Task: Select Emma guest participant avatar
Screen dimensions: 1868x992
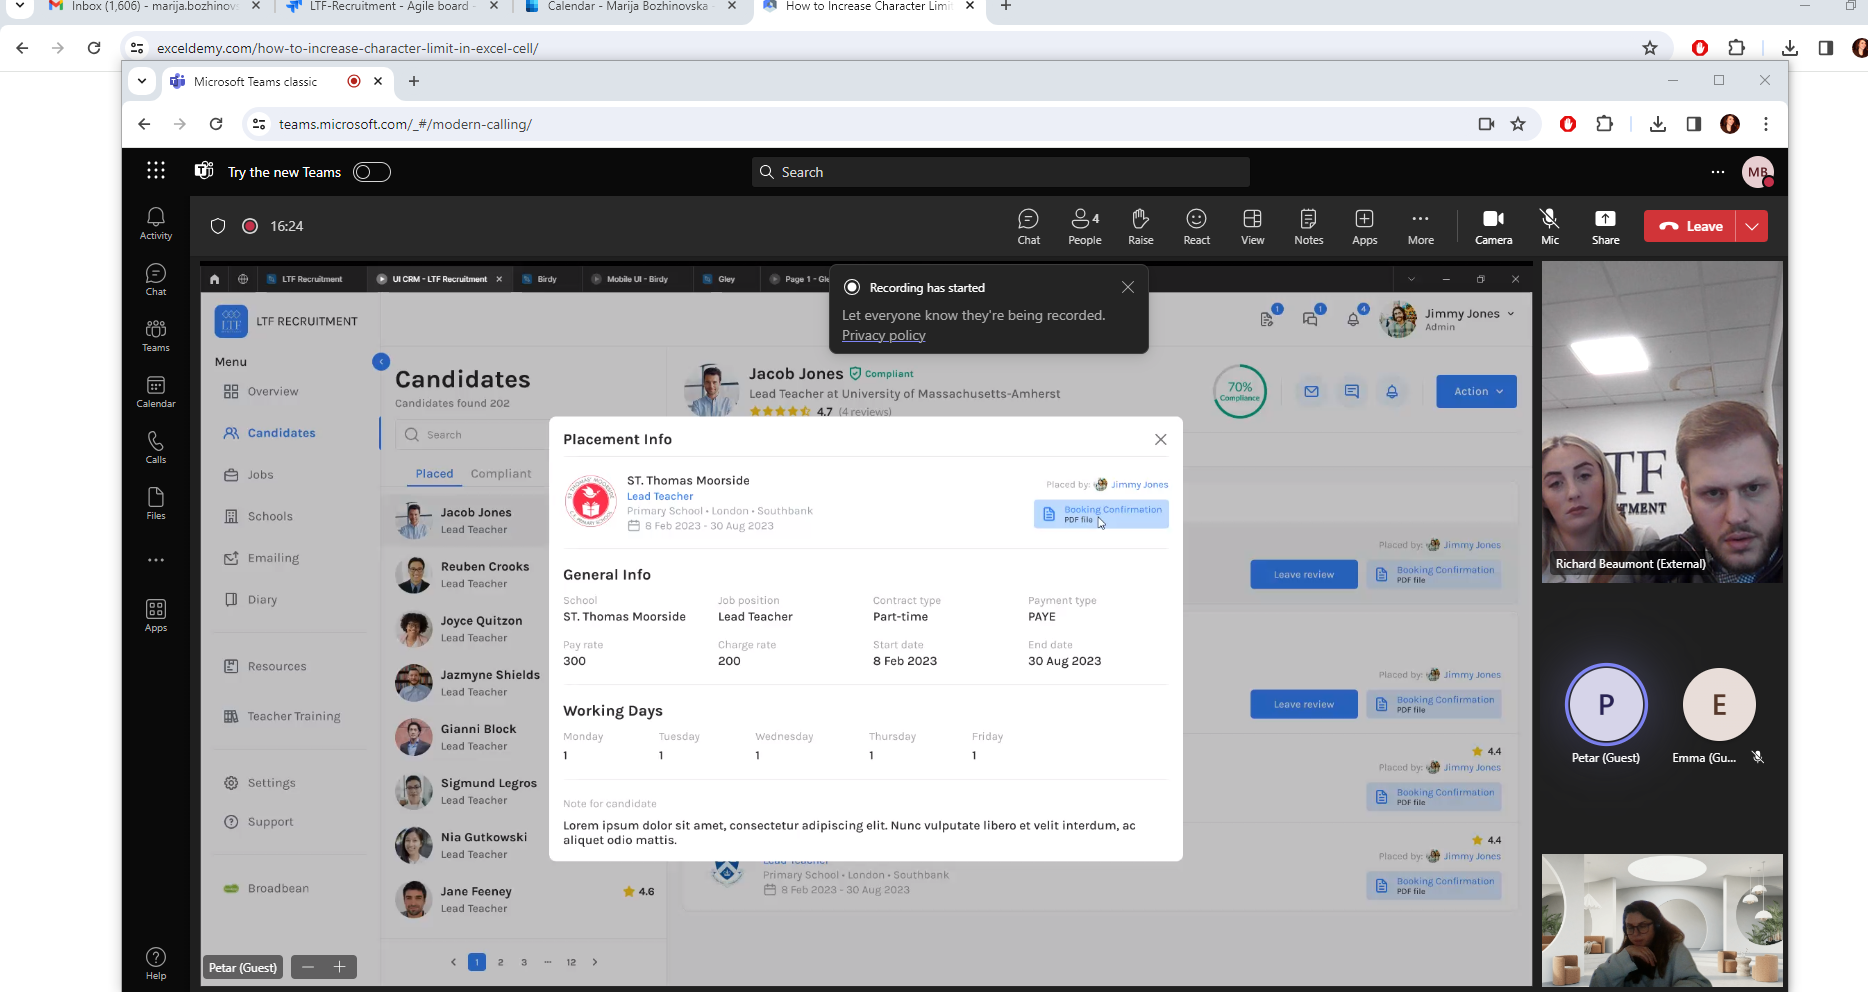Action: tap(1719, 704)
